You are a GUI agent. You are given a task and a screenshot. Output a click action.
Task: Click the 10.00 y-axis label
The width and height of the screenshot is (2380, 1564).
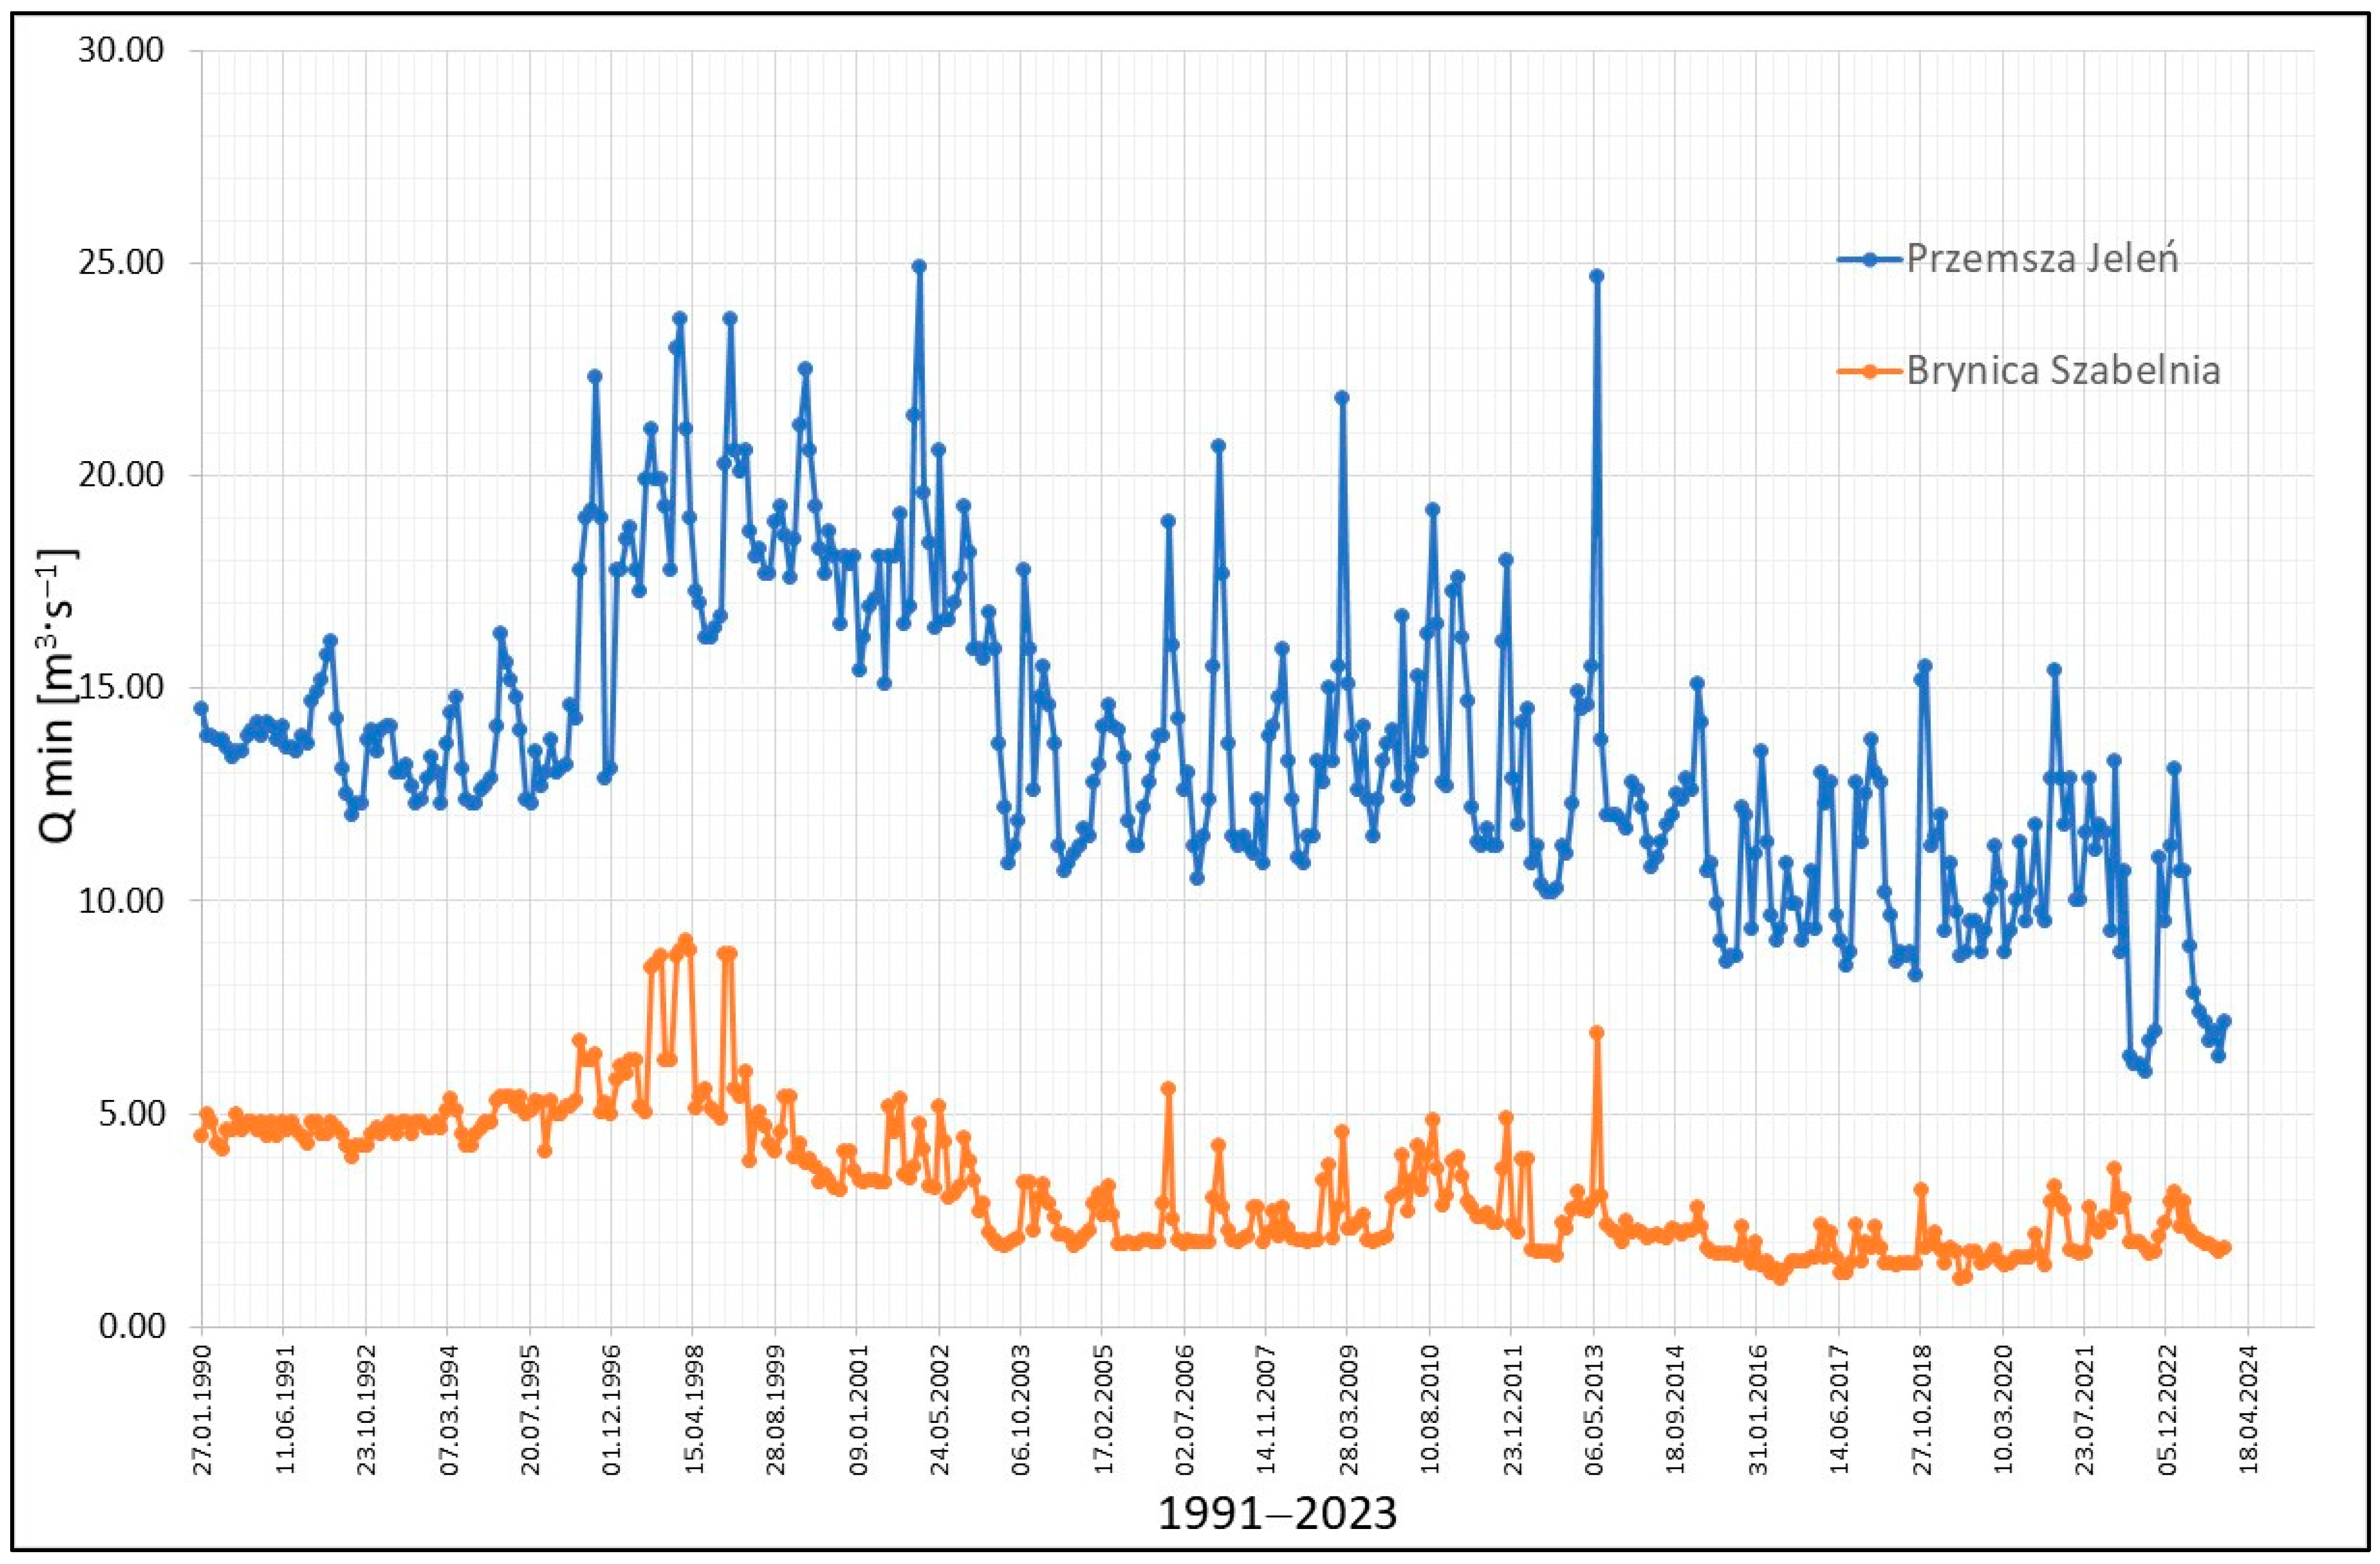click(x=120, y=900)
